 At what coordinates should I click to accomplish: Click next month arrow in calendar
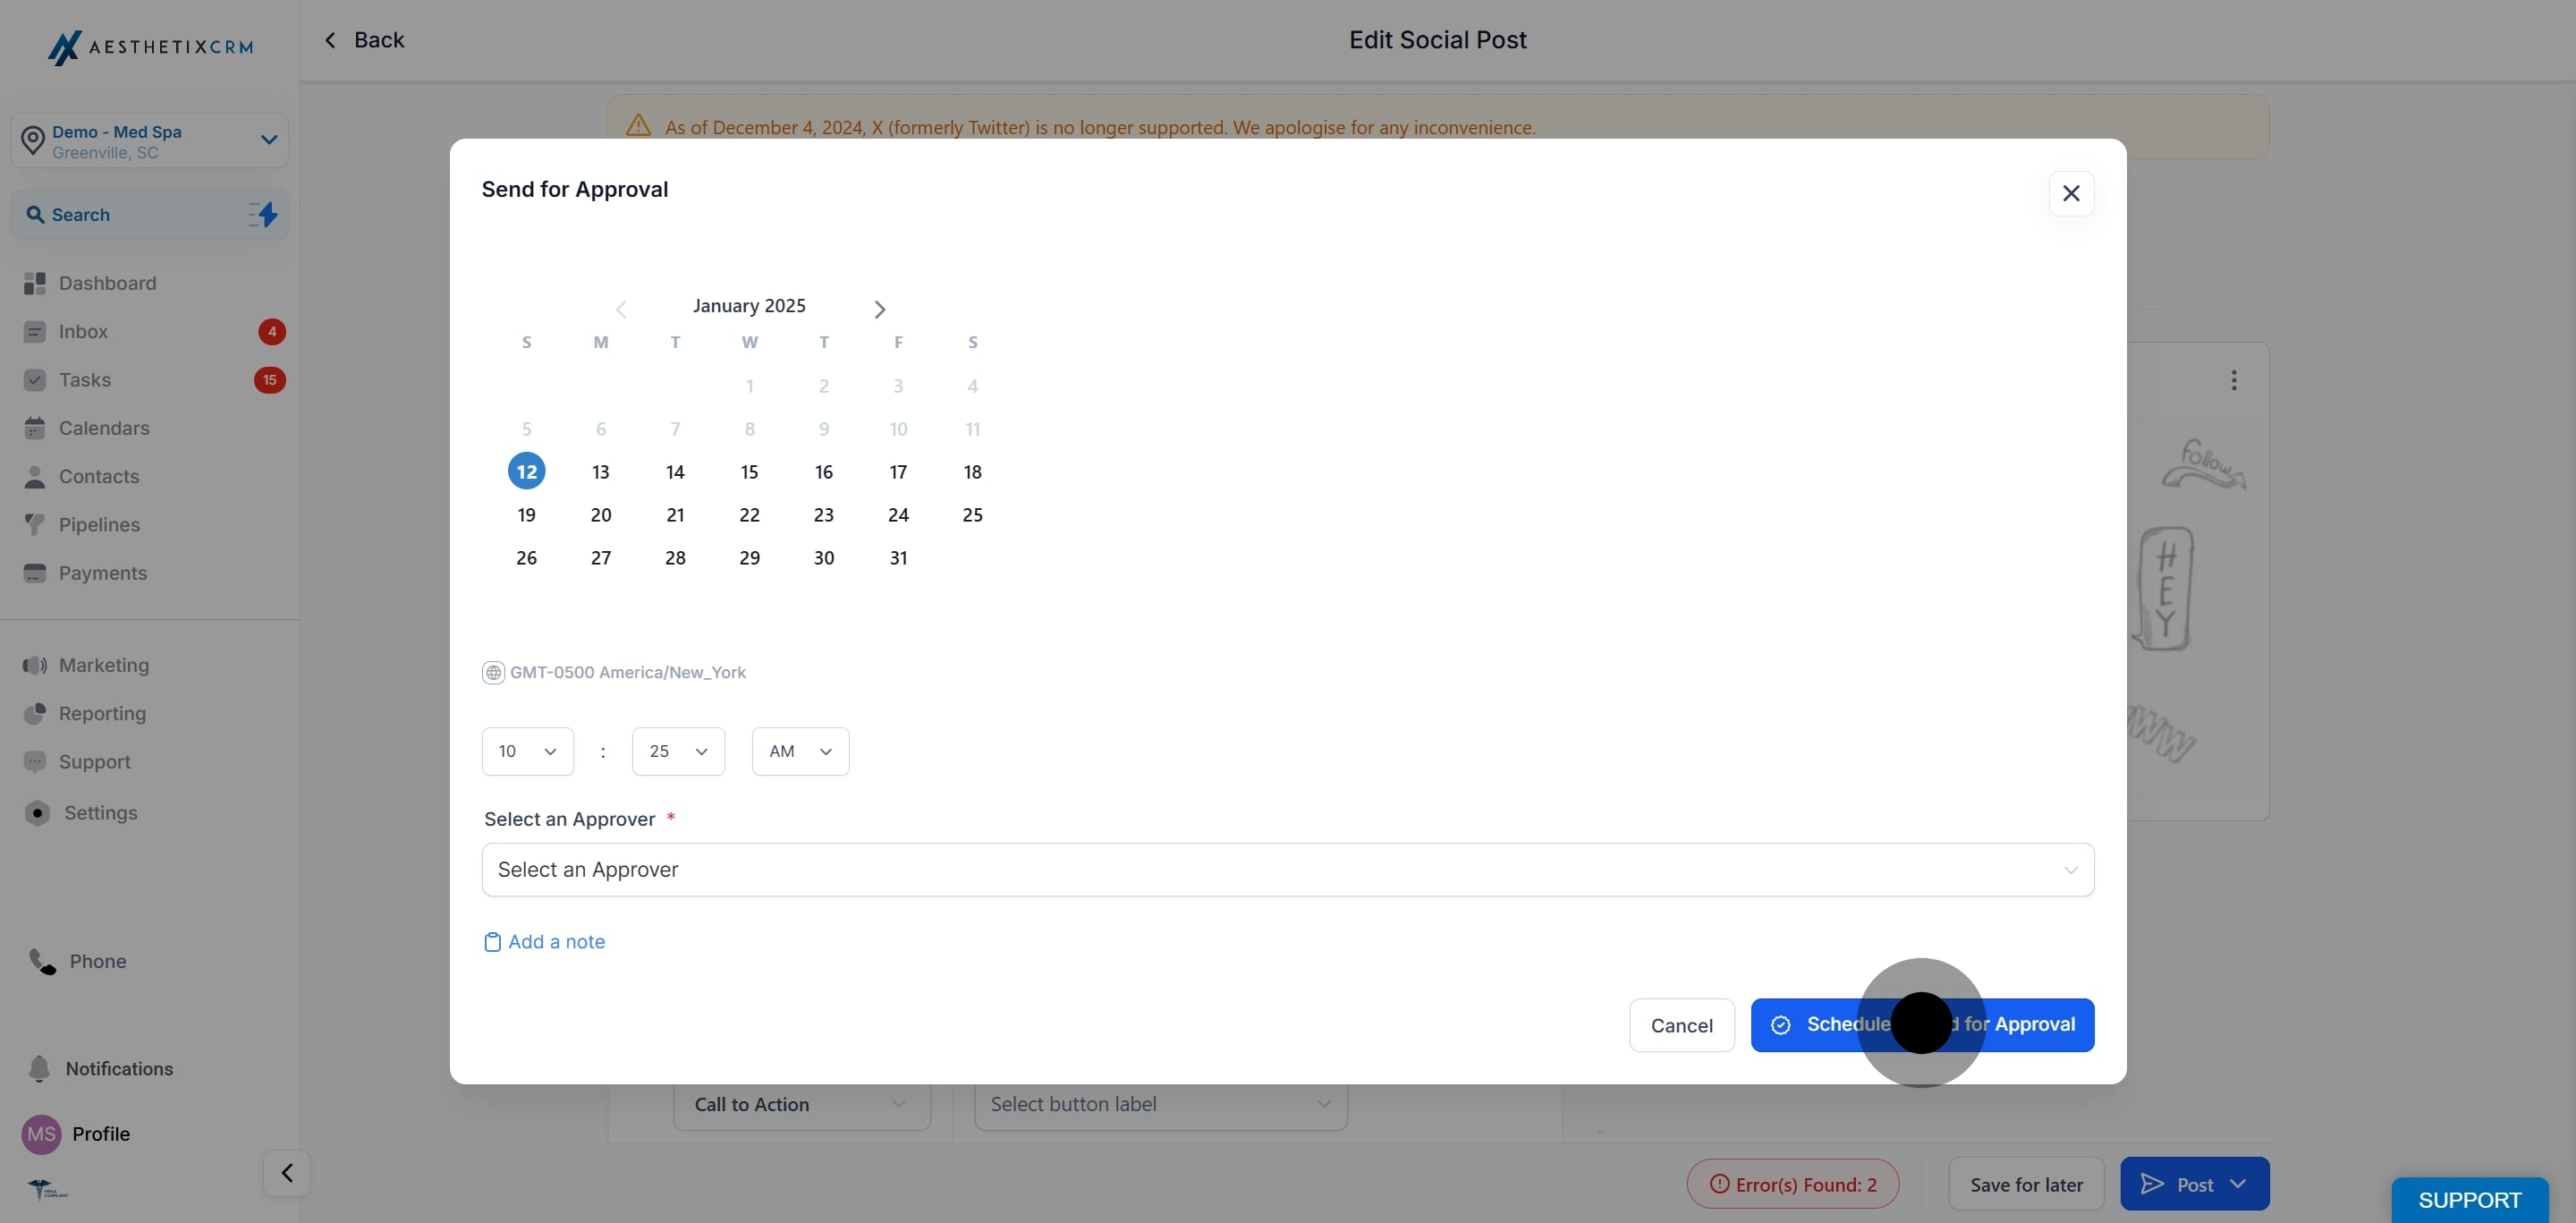(x=879, y=309)
